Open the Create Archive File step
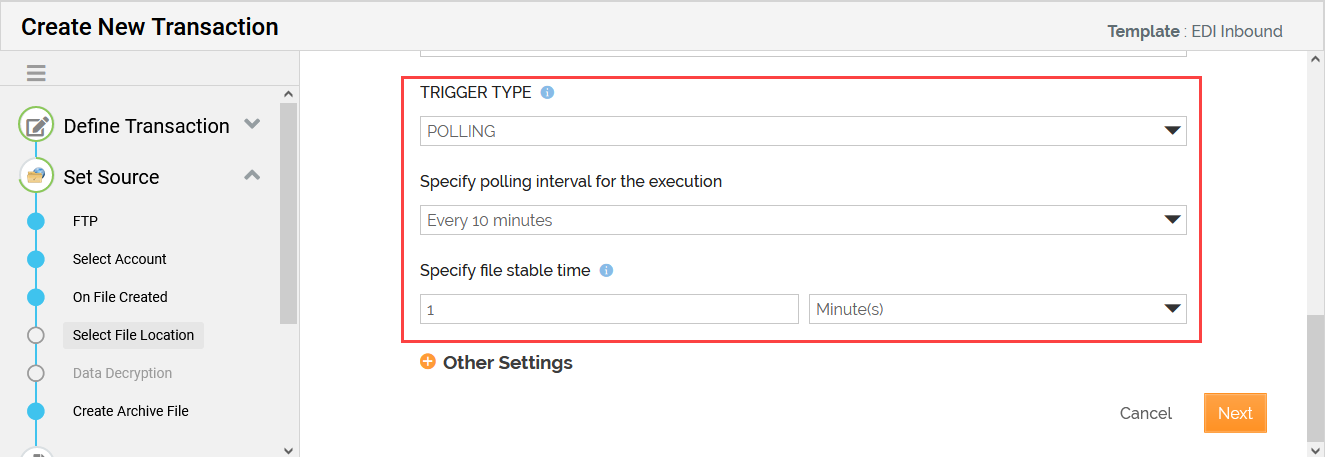Viewport: 1325px width, 457px height. (130, 411)
